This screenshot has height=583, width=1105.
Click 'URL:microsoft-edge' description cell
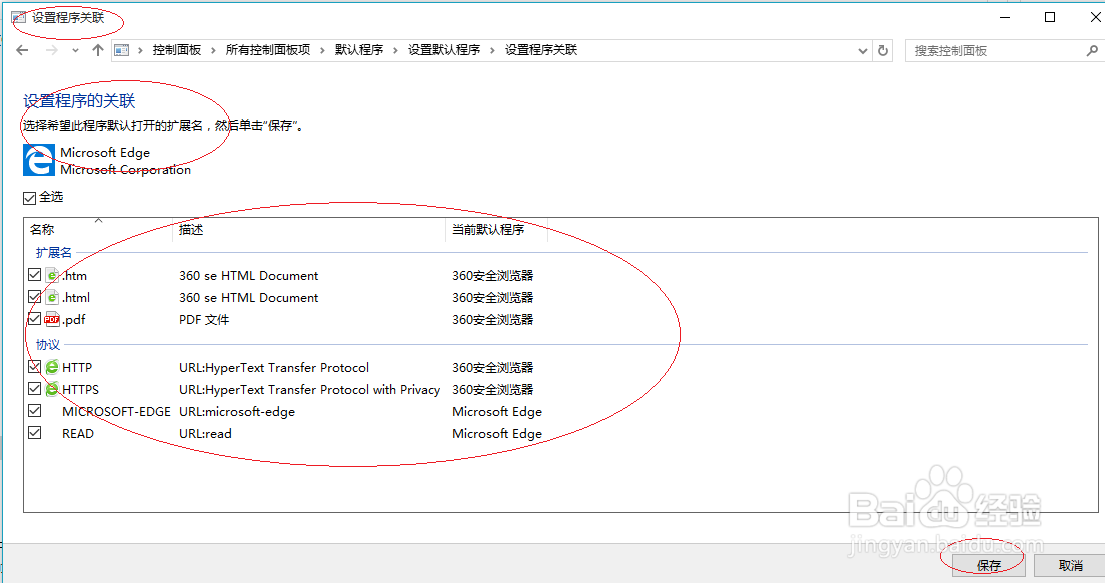pos(237,412)
